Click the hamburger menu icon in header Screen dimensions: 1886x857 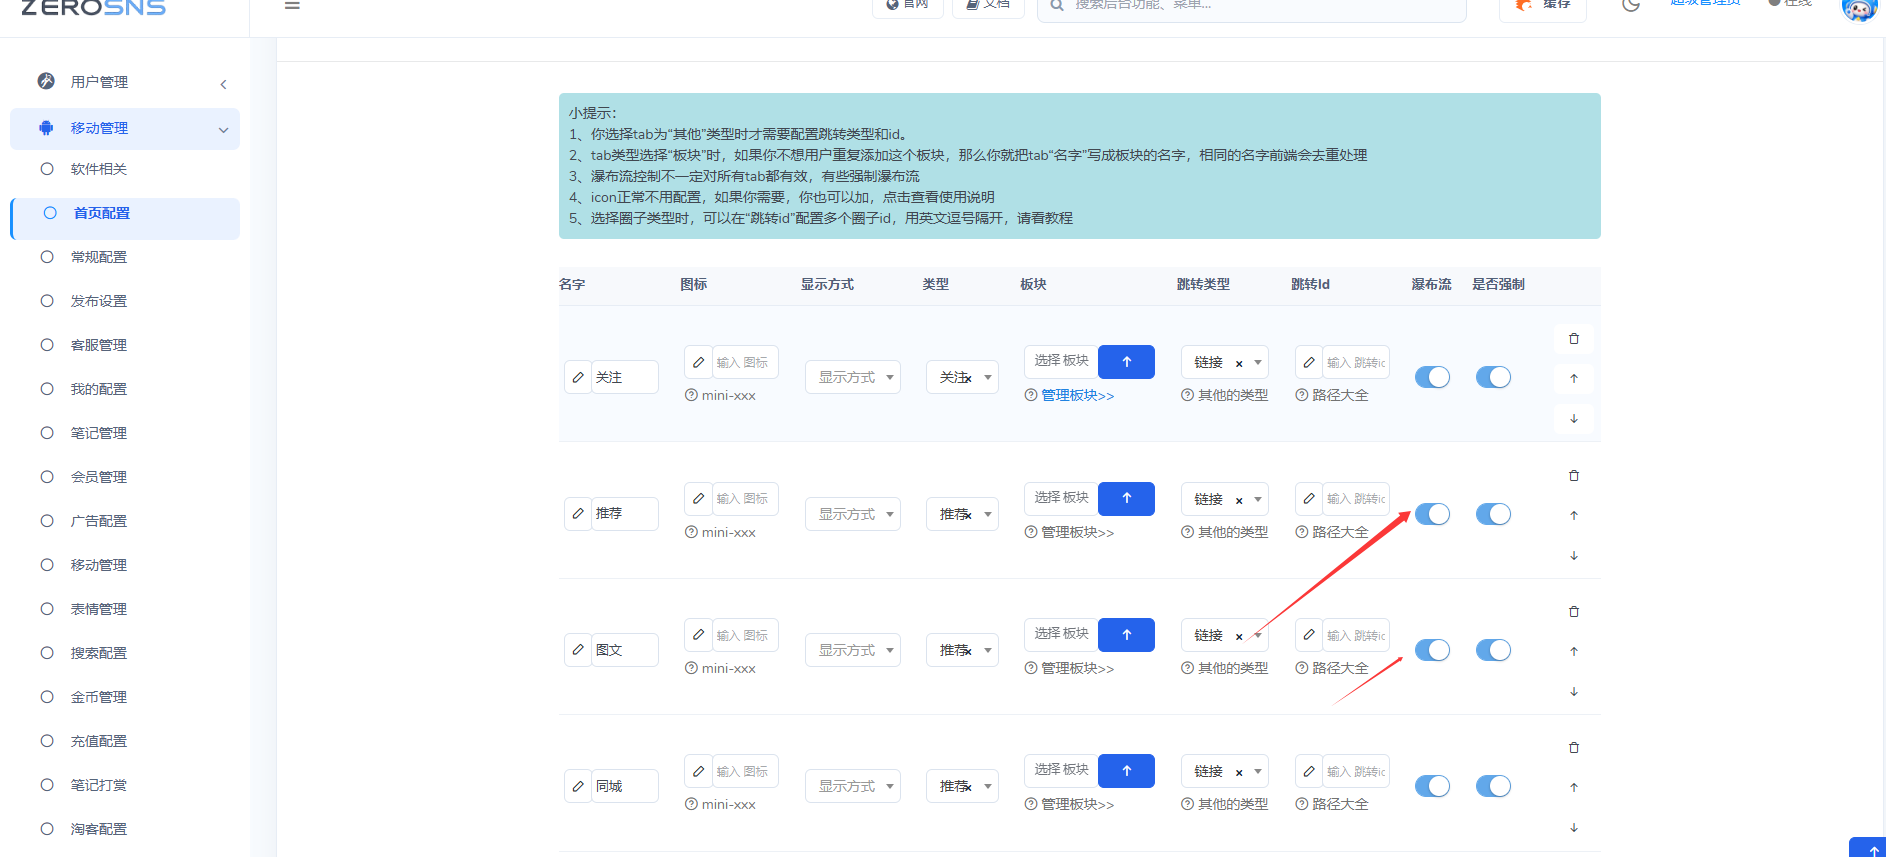click(x=292, y=5)
